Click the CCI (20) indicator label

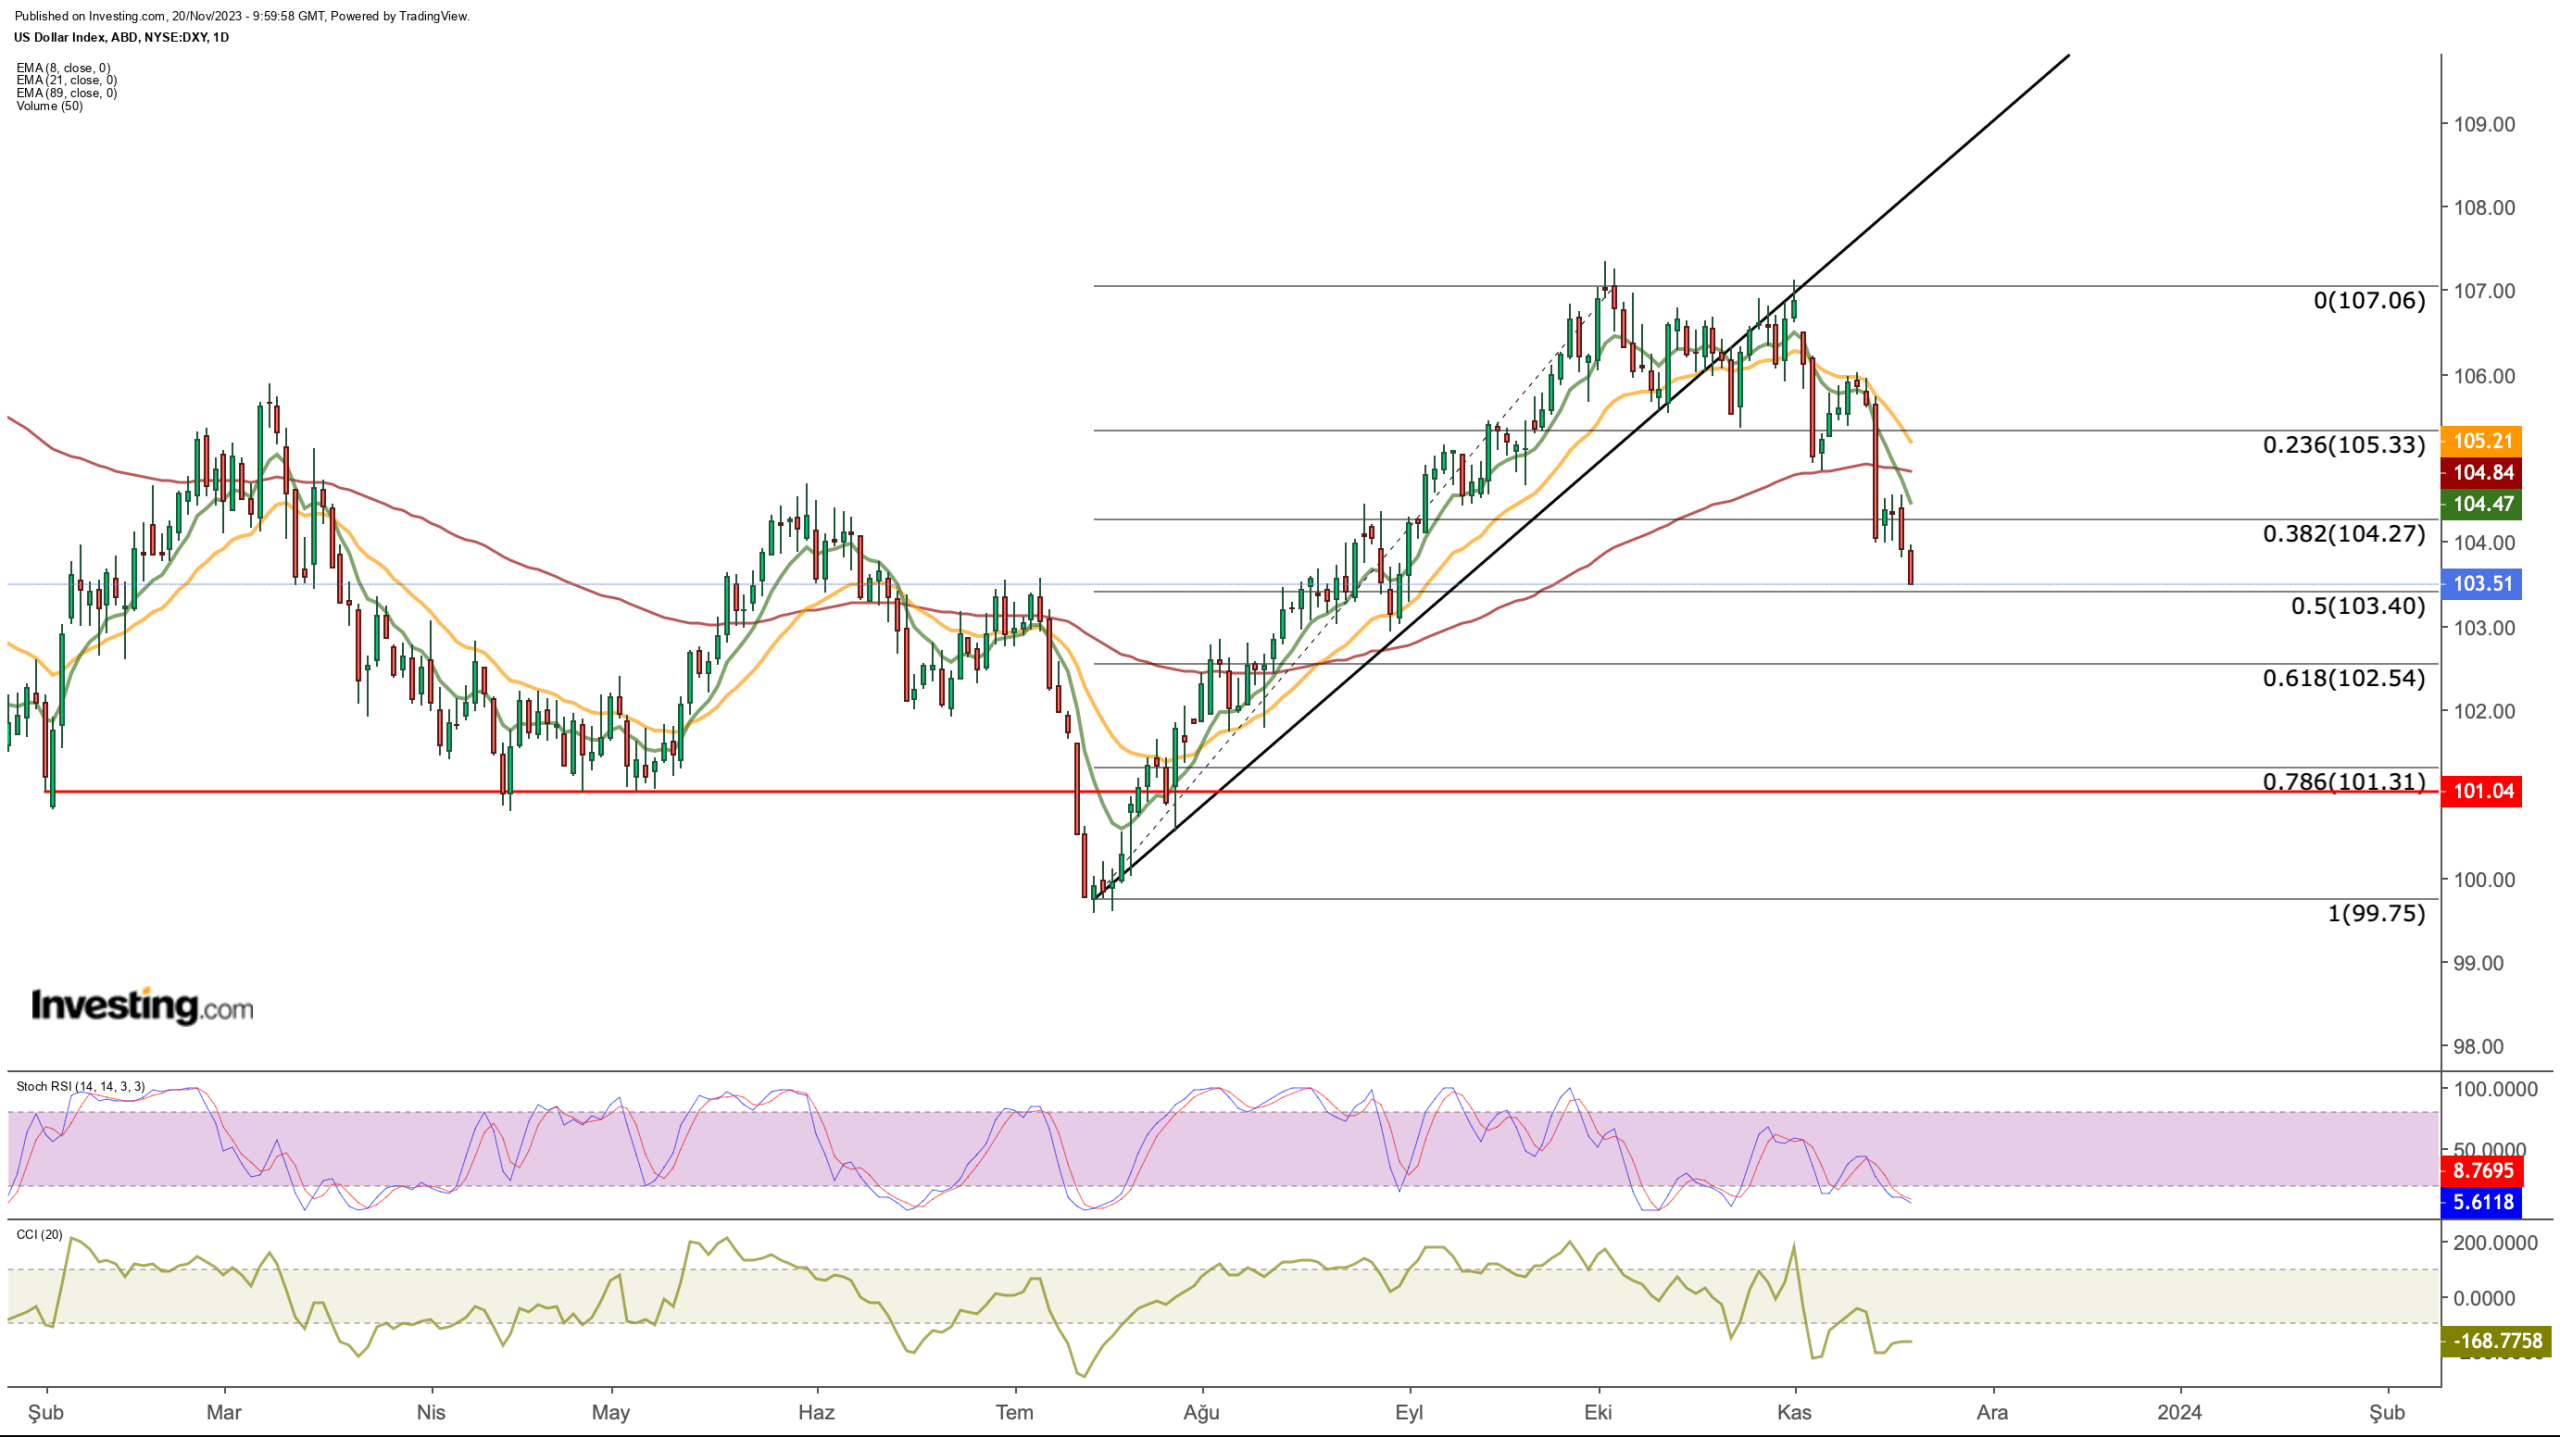coord(39,1234)
